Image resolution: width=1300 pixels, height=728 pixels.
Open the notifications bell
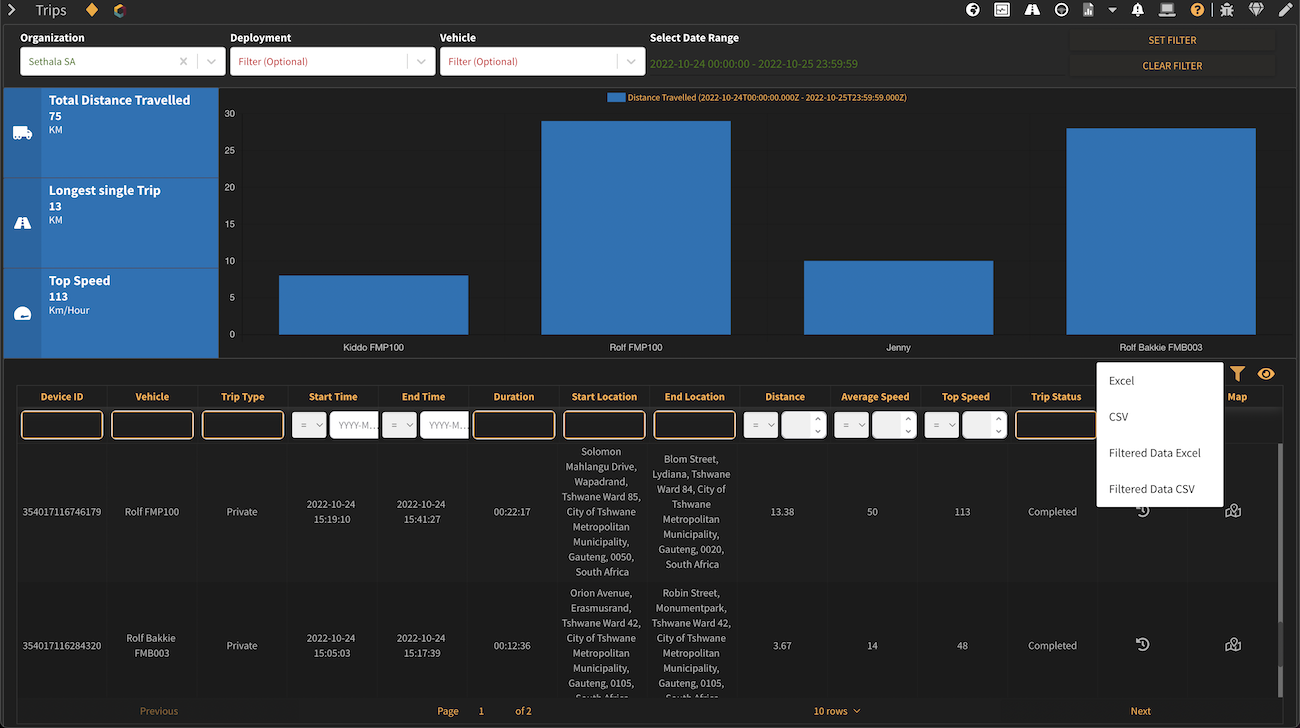click(1138, 10)
